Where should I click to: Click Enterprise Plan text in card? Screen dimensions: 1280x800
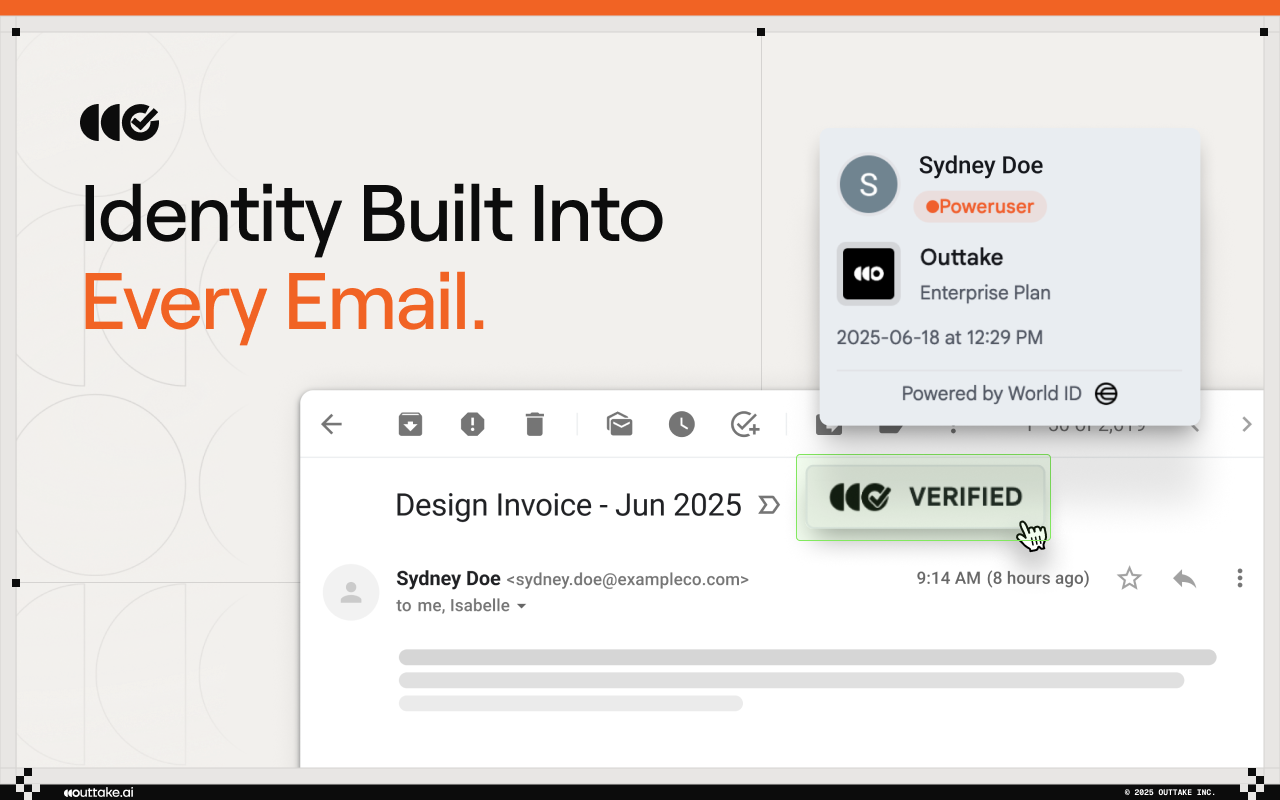(x=985, y=293)
